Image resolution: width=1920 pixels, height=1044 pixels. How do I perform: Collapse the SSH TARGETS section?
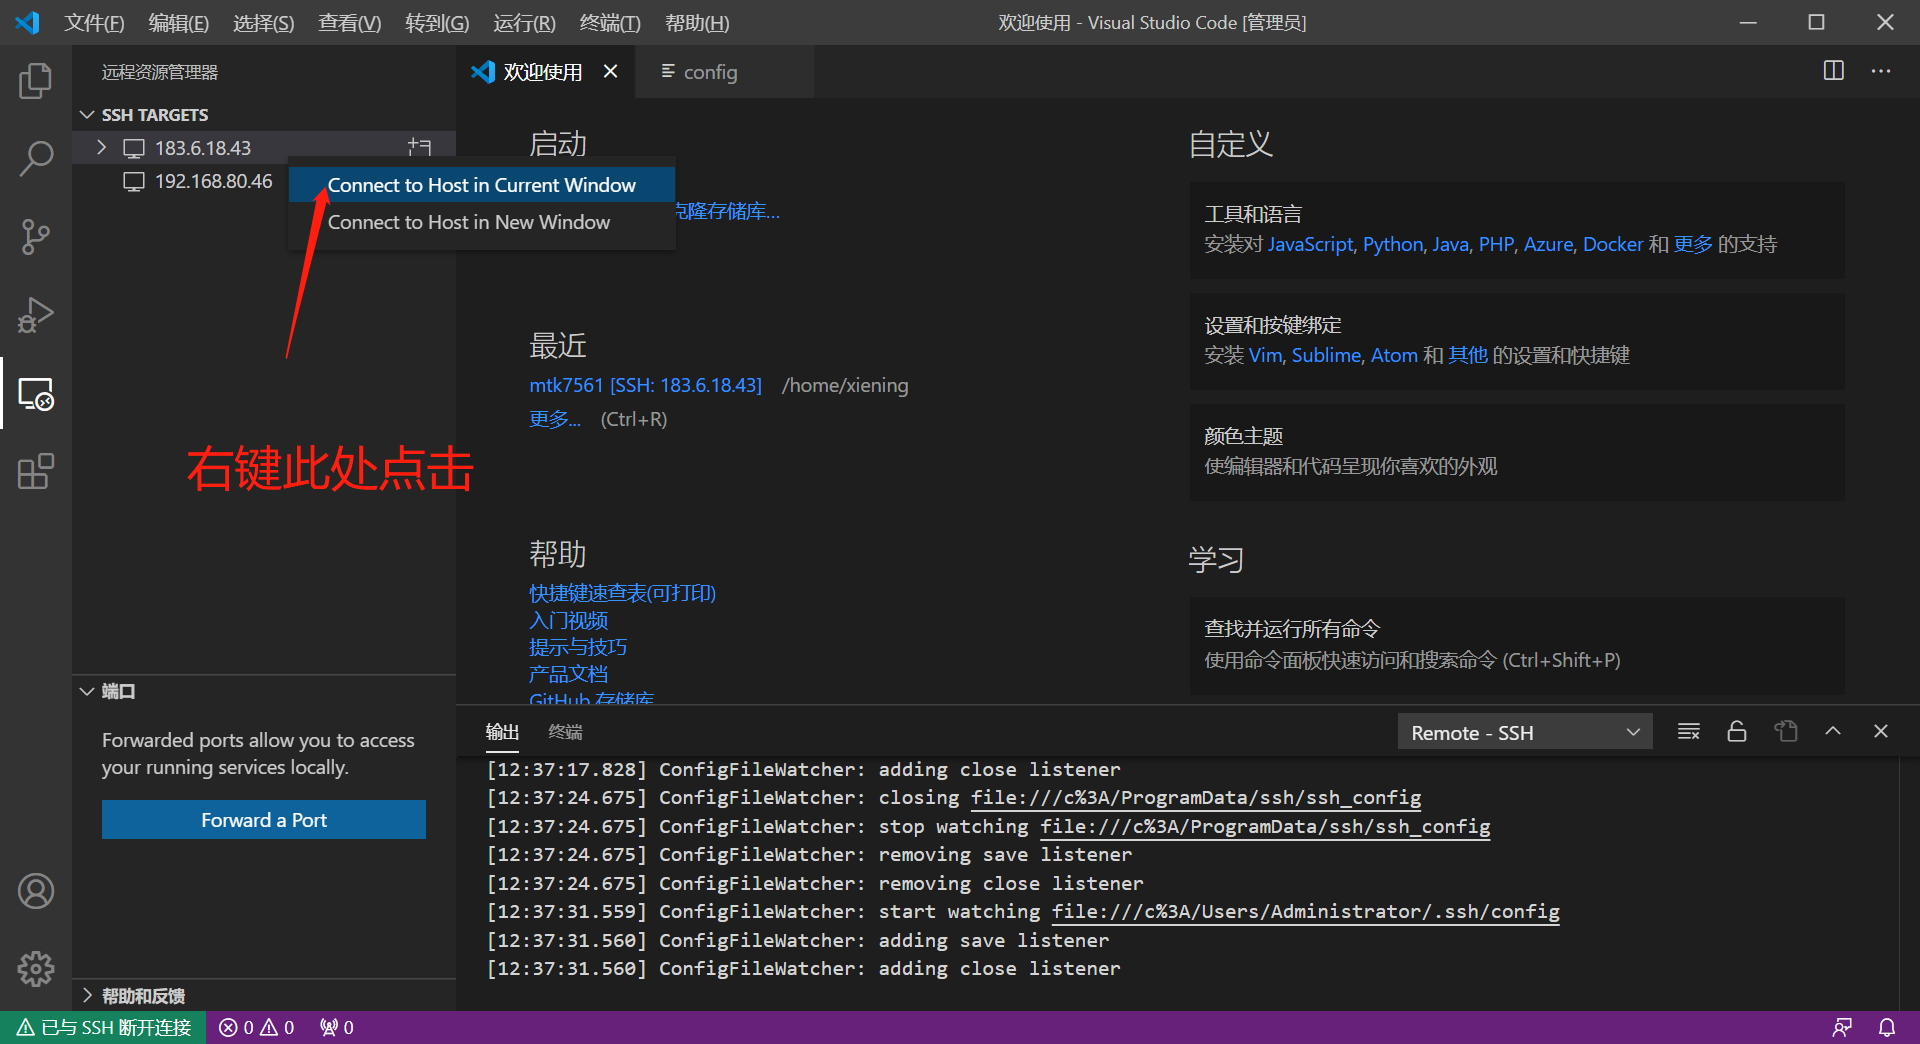87,114
